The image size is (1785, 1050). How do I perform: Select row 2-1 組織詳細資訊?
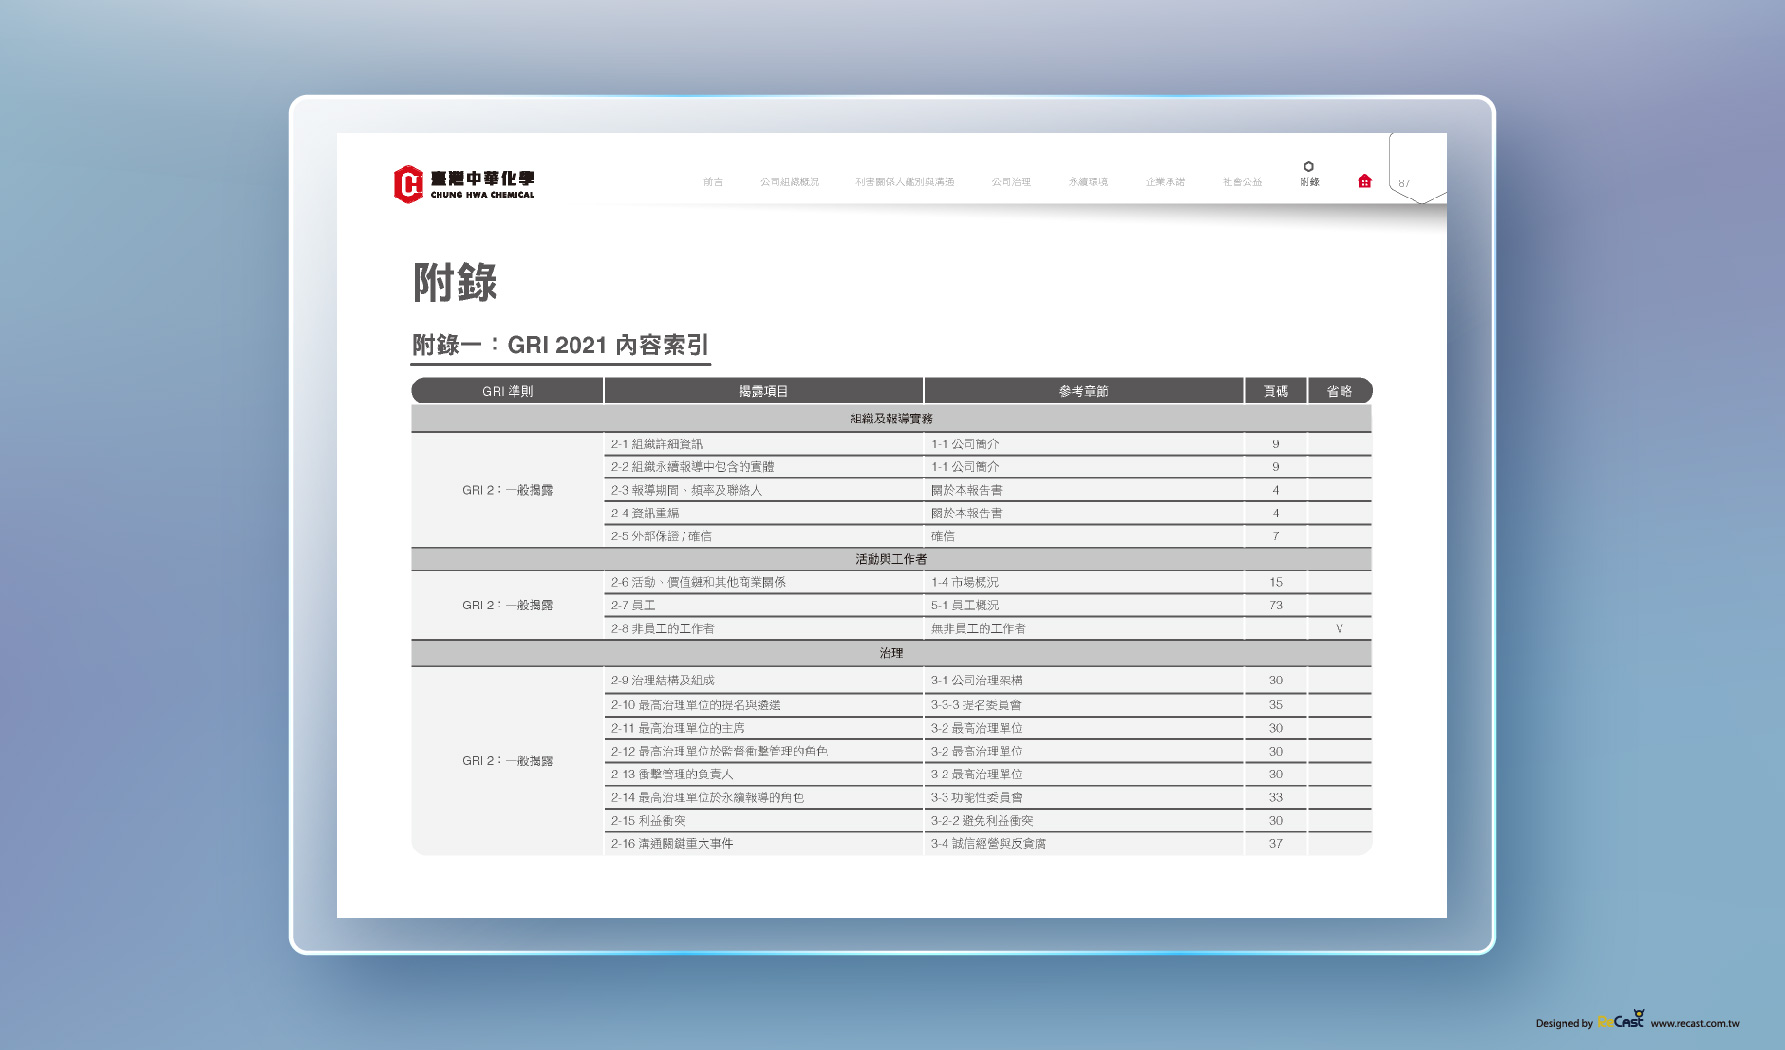click(987, 444)
